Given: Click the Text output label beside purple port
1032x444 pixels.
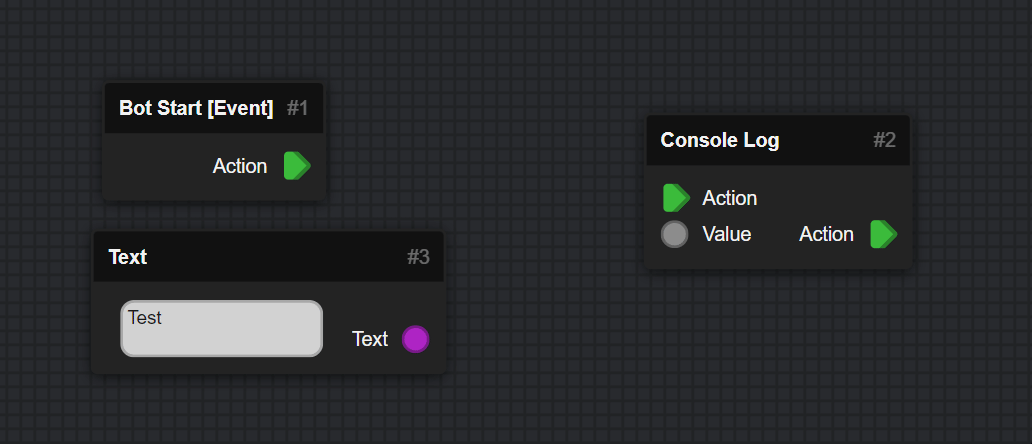Looking at the screenshot, I should 370,339.
